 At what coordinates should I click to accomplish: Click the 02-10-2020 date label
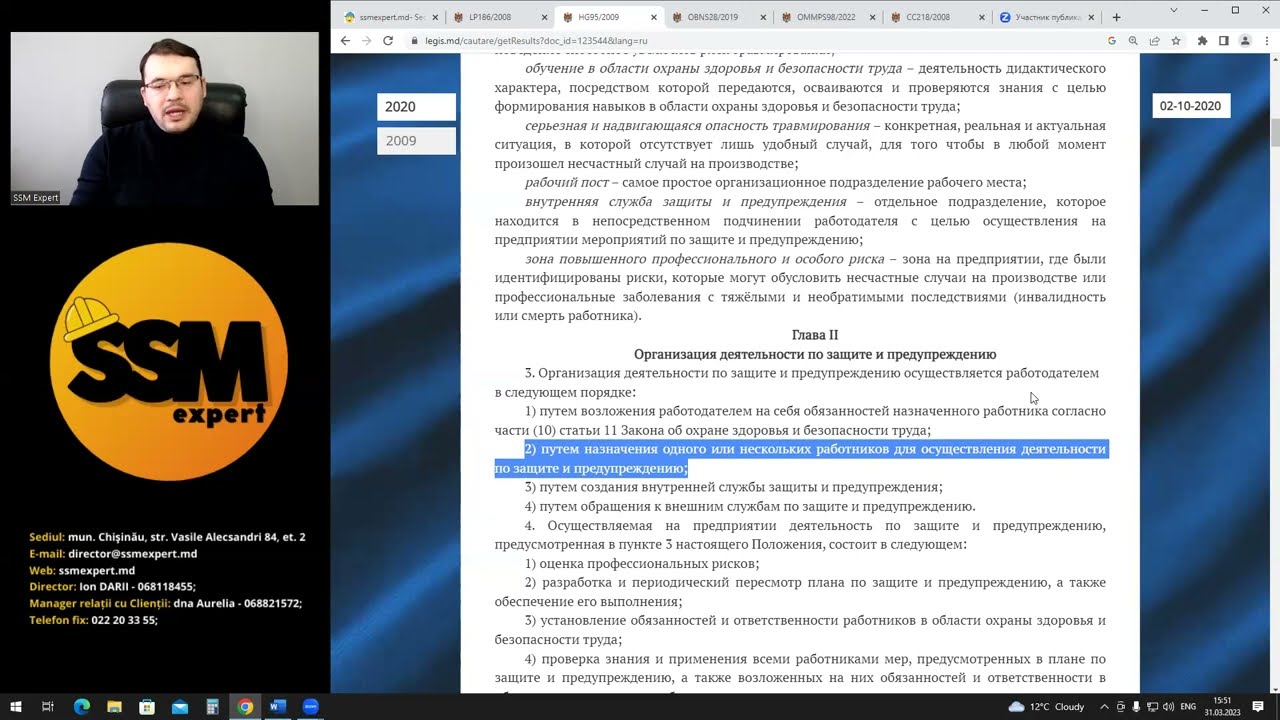click(x=1190, y=106)
